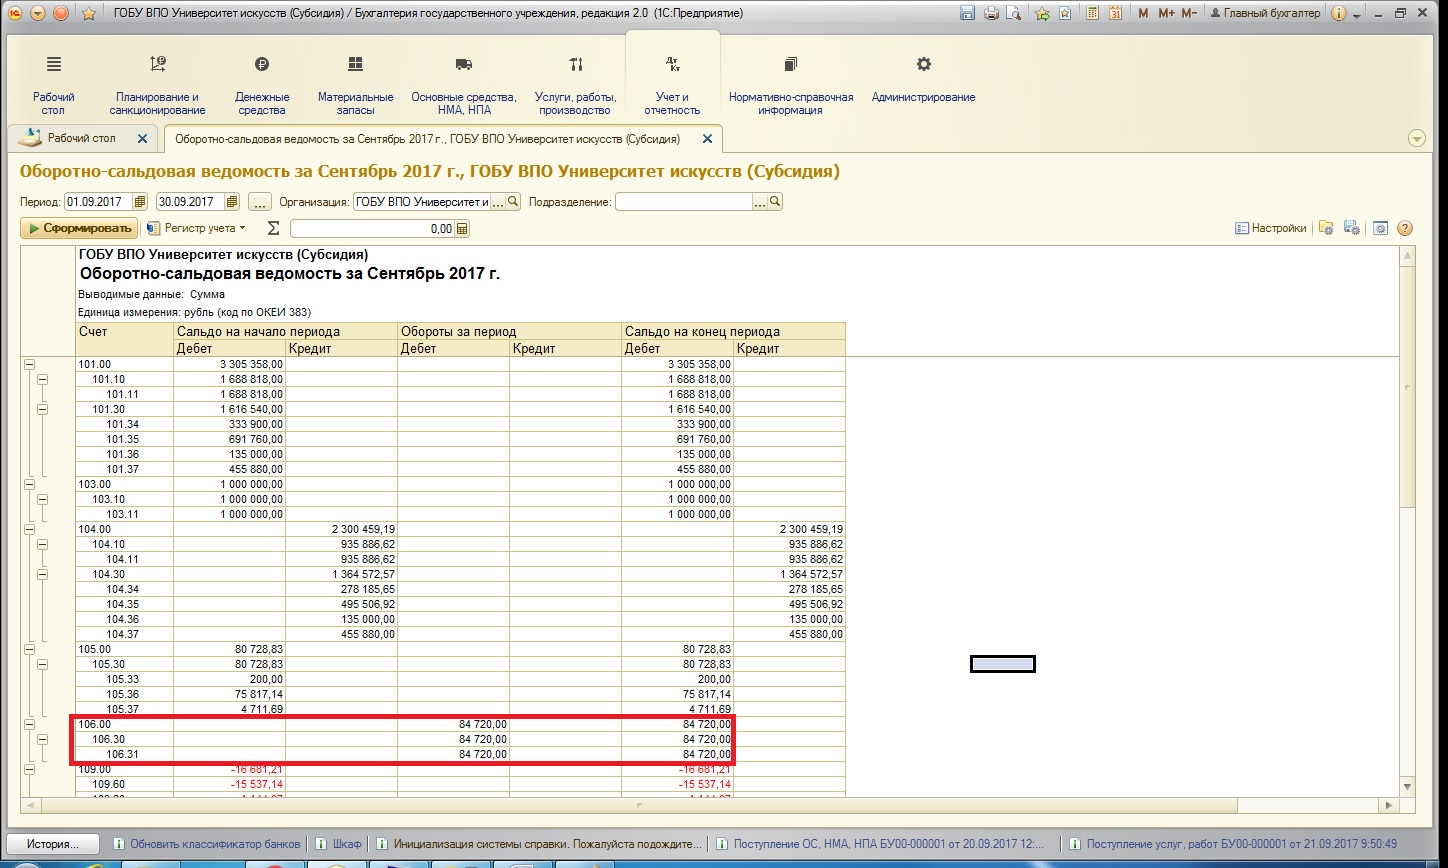Collapse the 104.00 account group
The image size is (1448, 868).
coord(28,529)
